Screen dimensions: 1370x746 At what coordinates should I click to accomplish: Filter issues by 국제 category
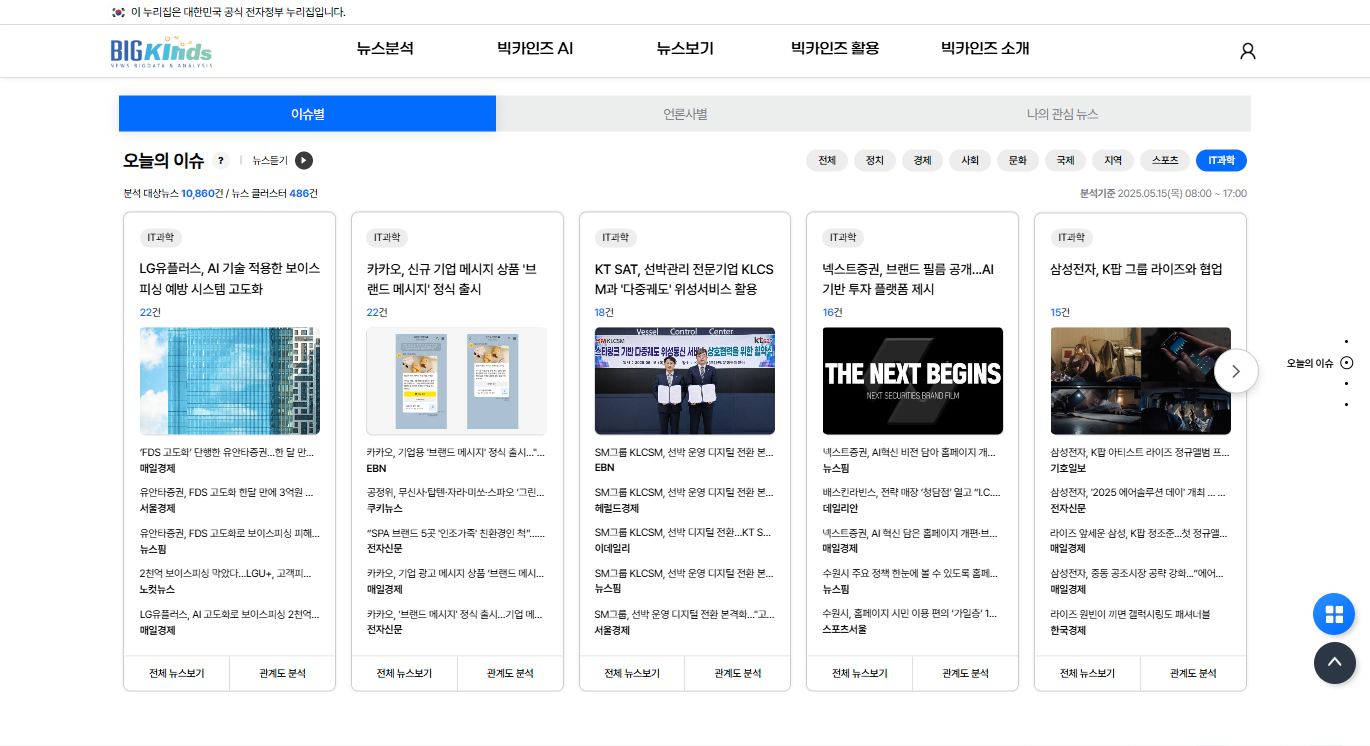pyautogui.click(x=1065, y=160)
